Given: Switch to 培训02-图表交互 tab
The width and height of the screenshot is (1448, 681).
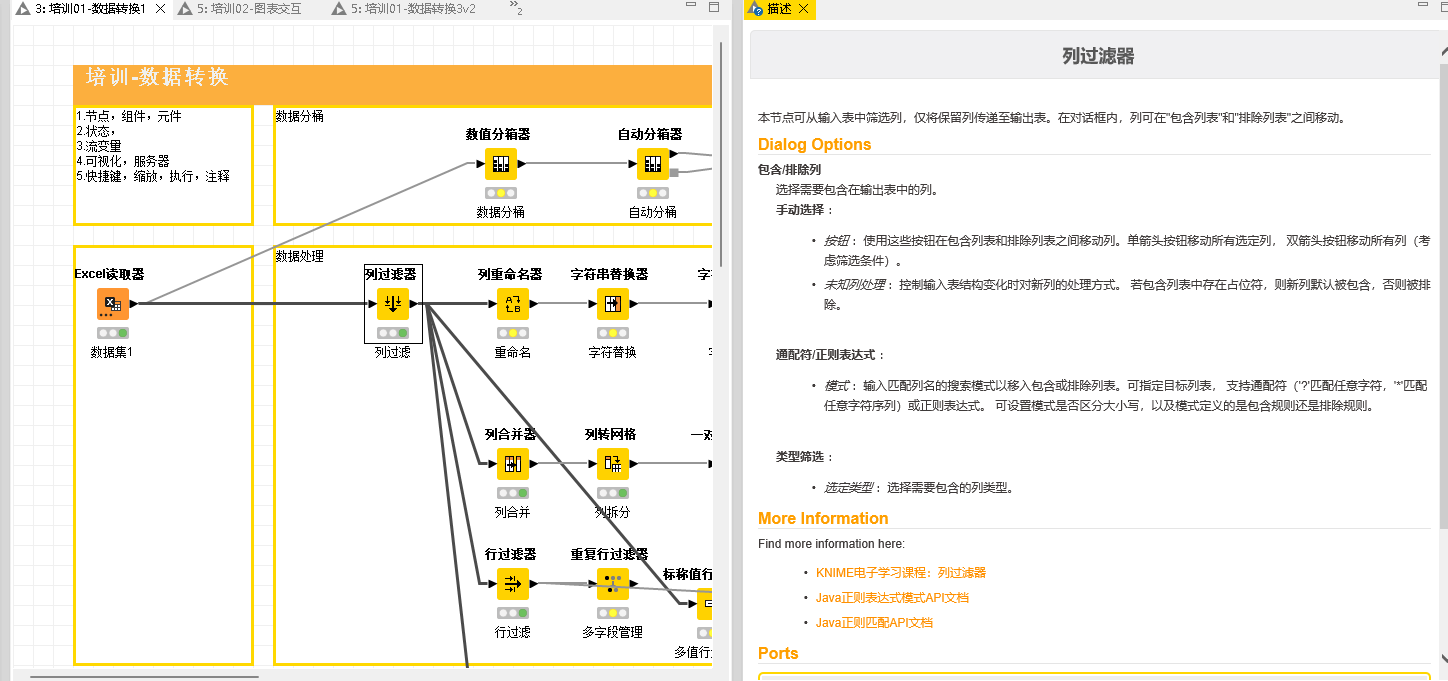Looking at the screenshot, I should click(248, 9).
